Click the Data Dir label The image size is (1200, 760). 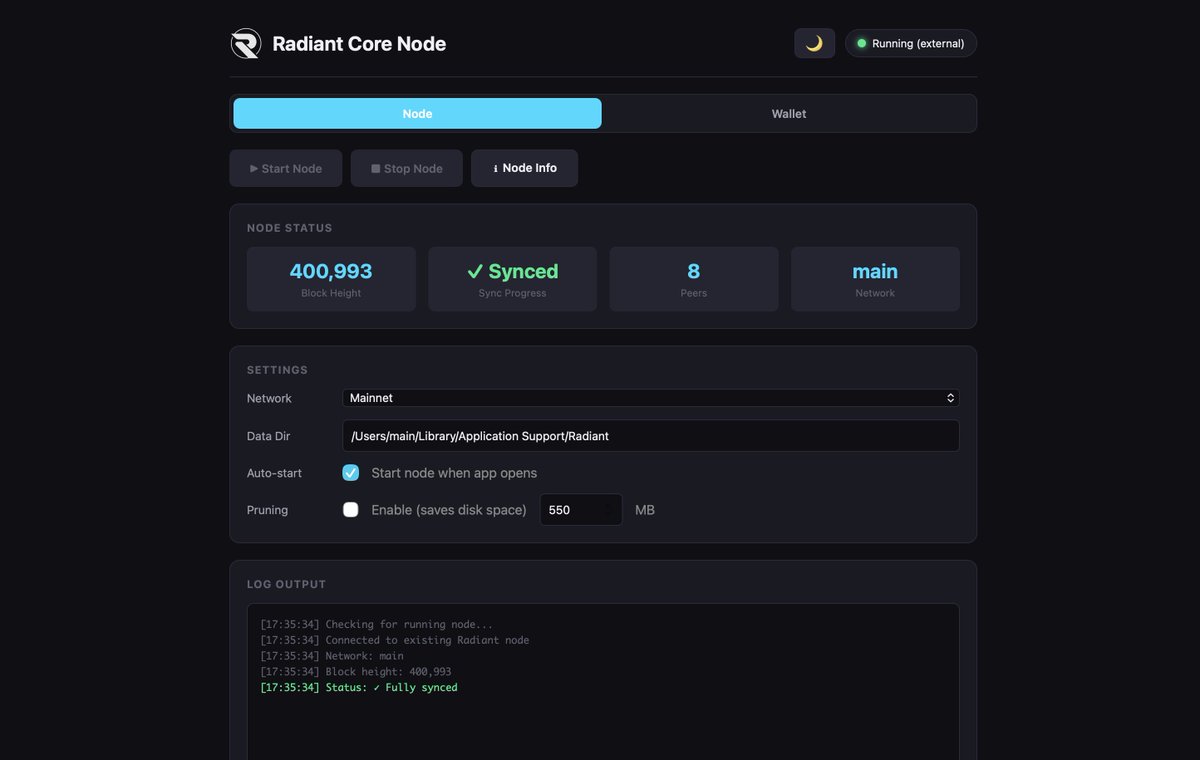[269, 436]
